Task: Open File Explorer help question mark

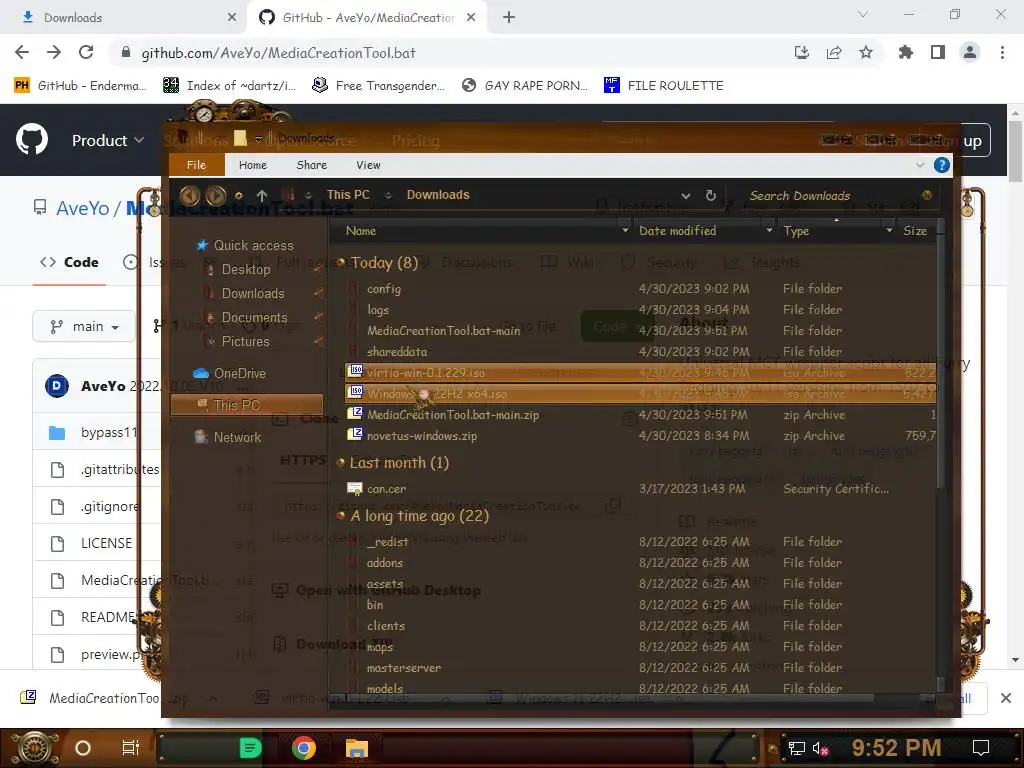Action: (x=941, y=165)
